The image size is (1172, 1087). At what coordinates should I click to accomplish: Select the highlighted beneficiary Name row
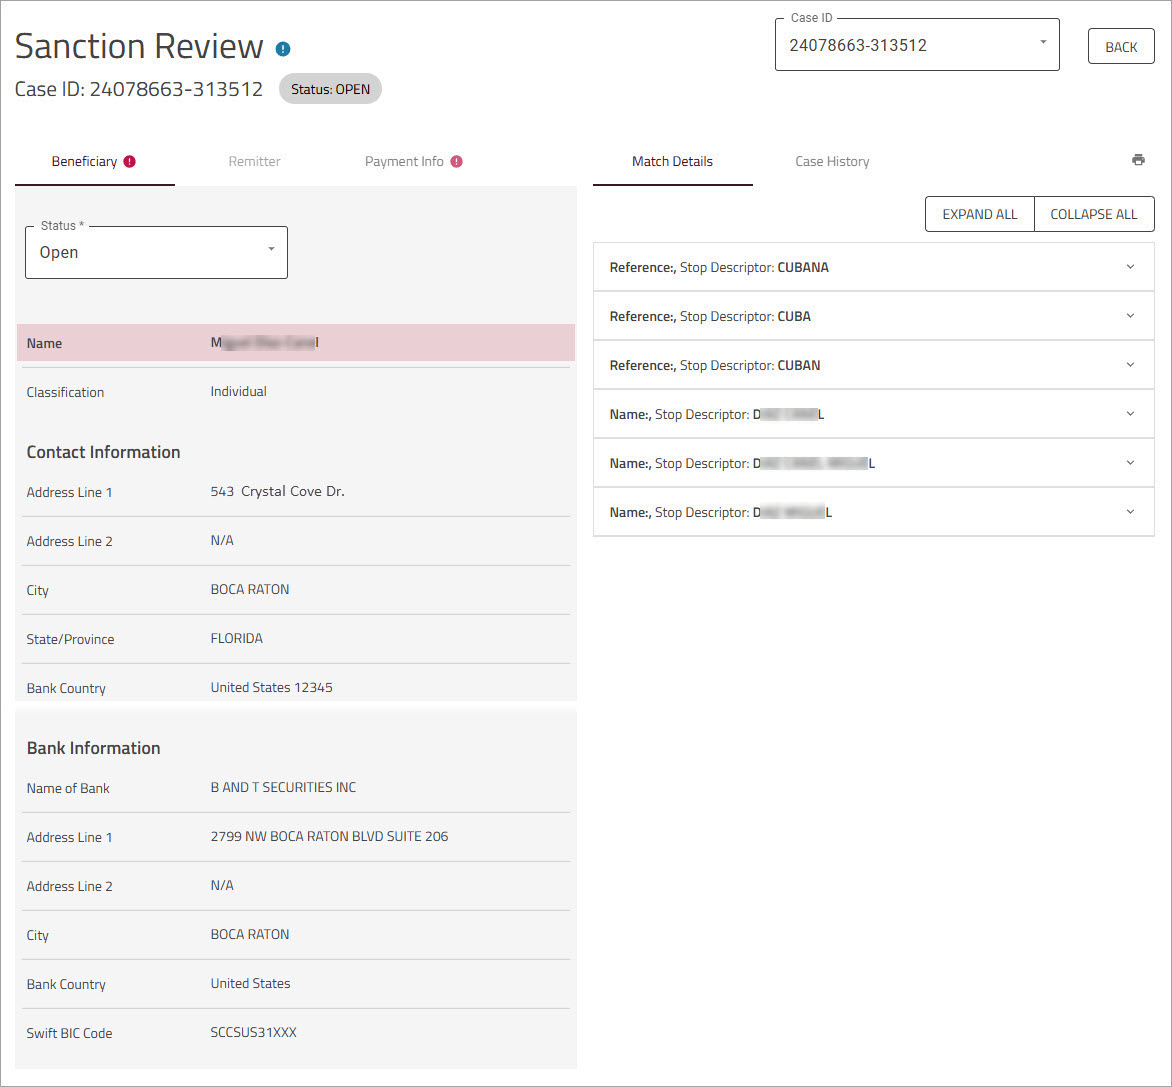click(295, 342)
